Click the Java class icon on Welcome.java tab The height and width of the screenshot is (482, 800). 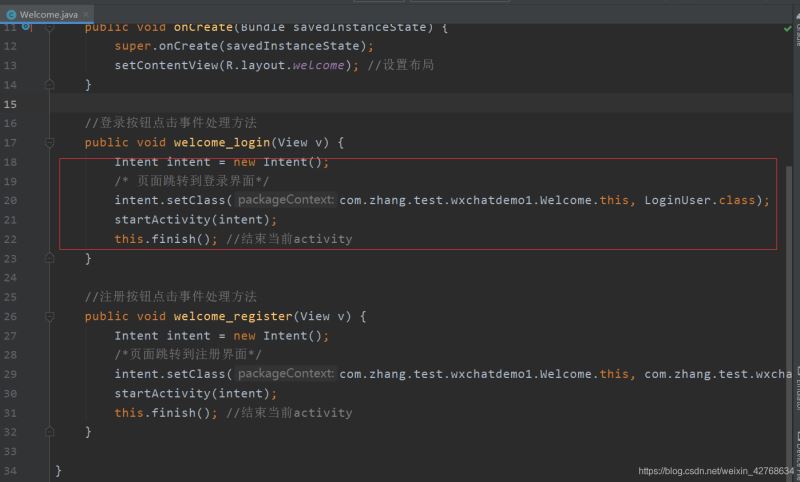11,14
